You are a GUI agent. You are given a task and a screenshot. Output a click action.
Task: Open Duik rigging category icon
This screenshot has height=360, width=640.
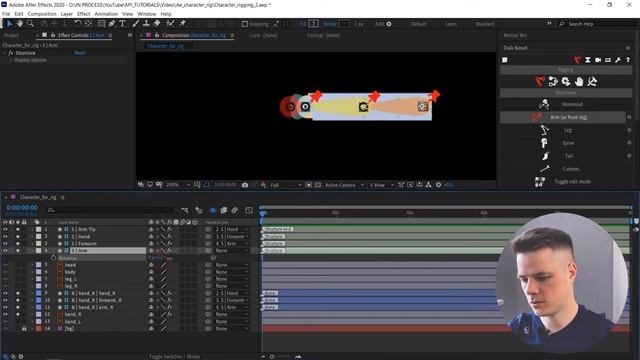577,60
